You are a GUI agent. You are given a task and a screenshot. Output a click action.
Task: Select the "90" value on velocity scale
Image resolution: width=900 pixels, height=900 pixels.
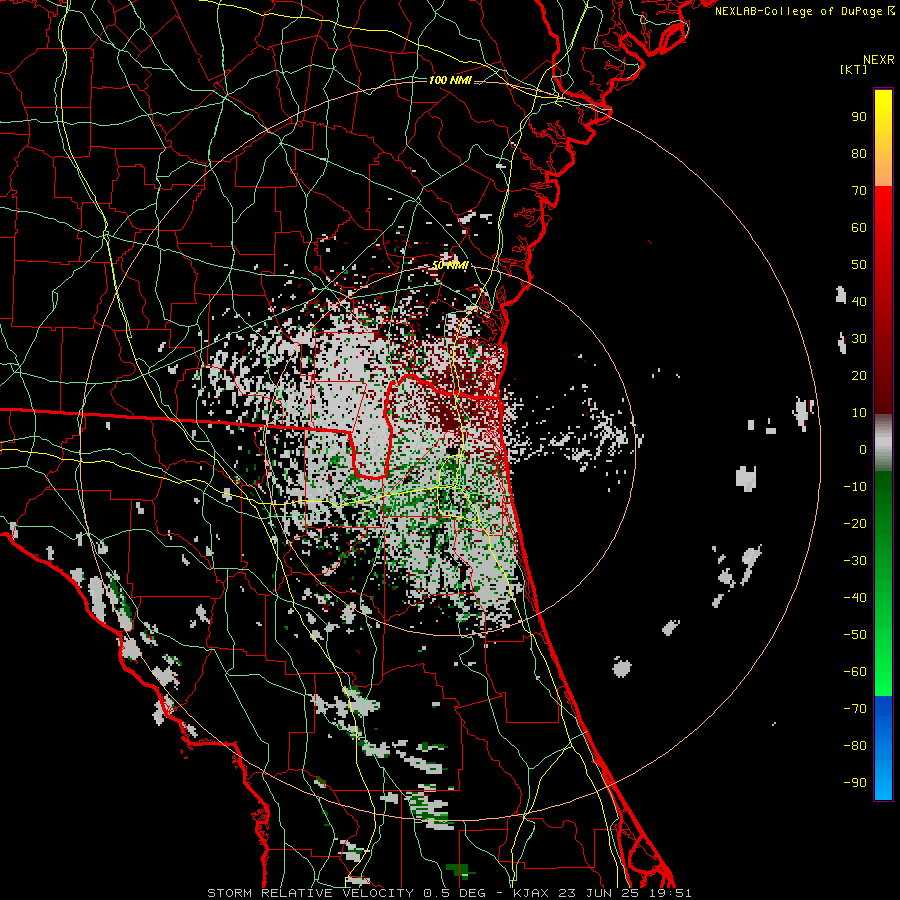coord(859,117)
